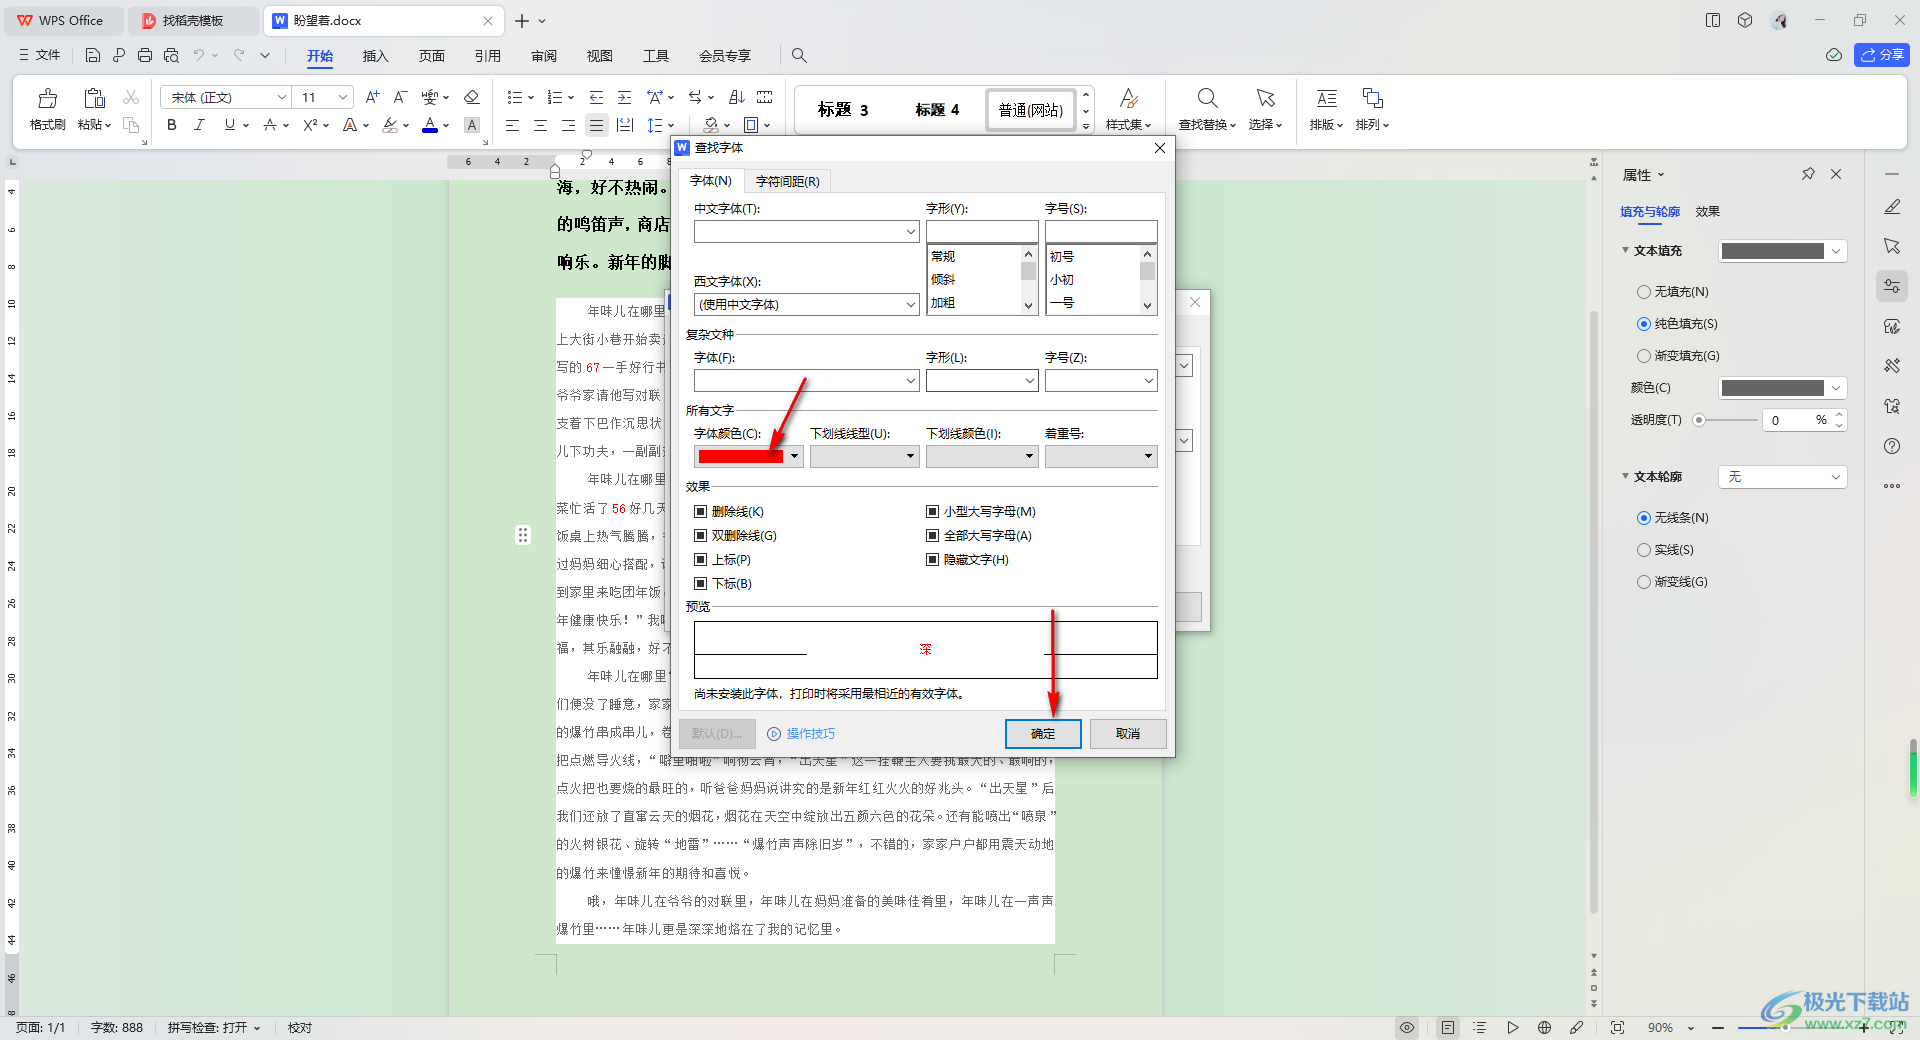The height and width of the screenshot is (1040, 1920).
Task: Click the Color (颜色) swatch in properties
Action: click(x=1772, y=388)
